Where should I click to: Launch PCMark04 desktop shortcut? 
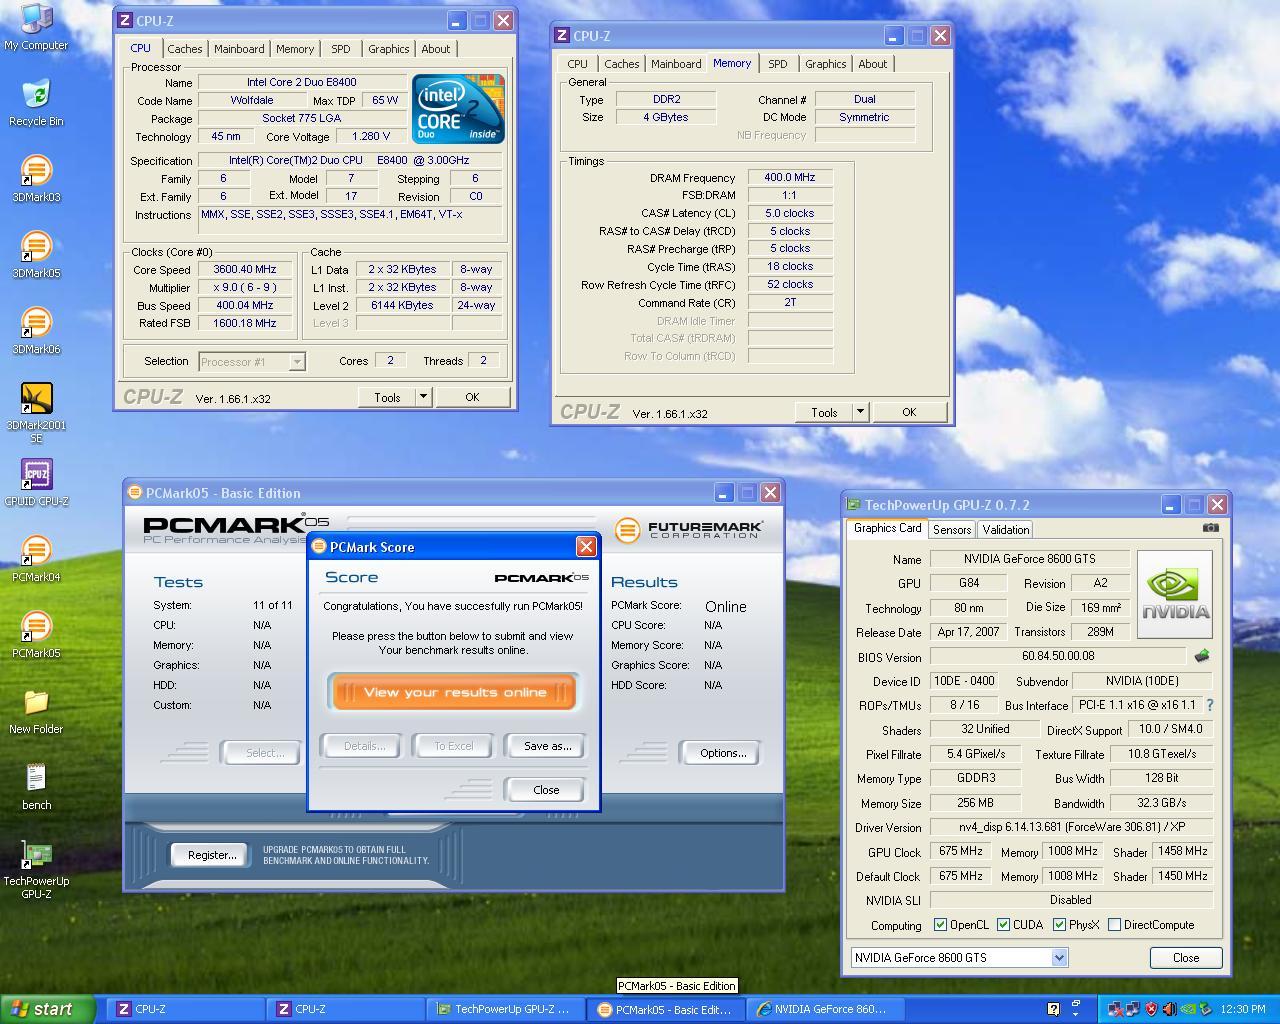click(x=36, y=558)
